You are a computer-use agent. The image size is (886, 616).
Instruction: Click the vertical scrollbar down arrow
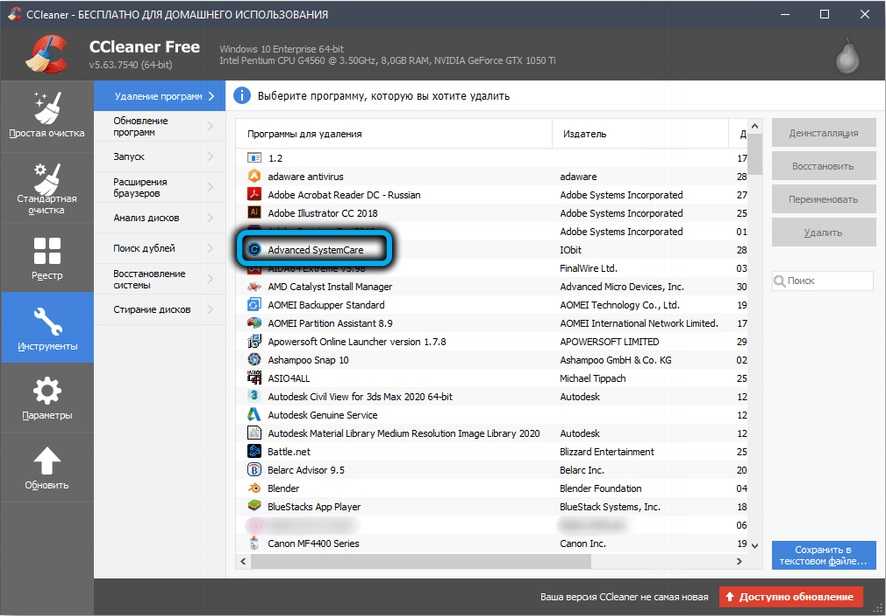point(754,545)
